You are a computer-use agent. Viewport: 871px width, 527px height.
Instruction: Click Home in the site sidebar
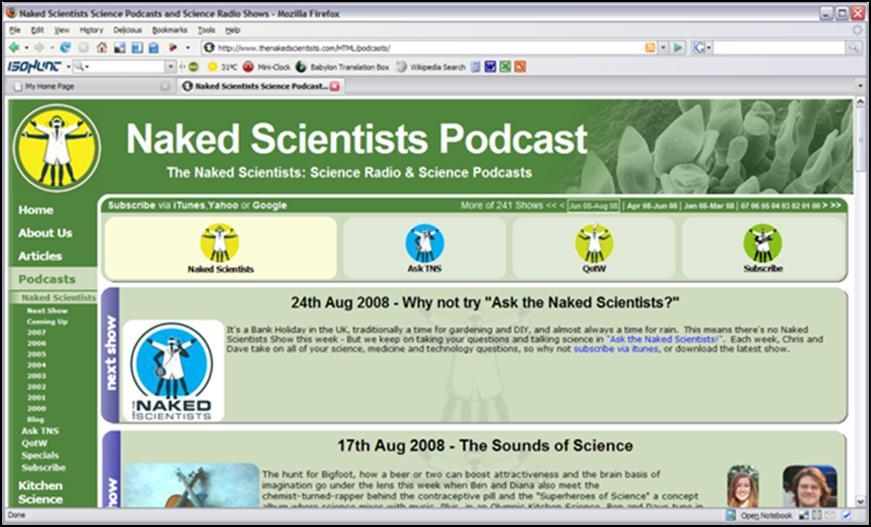36,210
